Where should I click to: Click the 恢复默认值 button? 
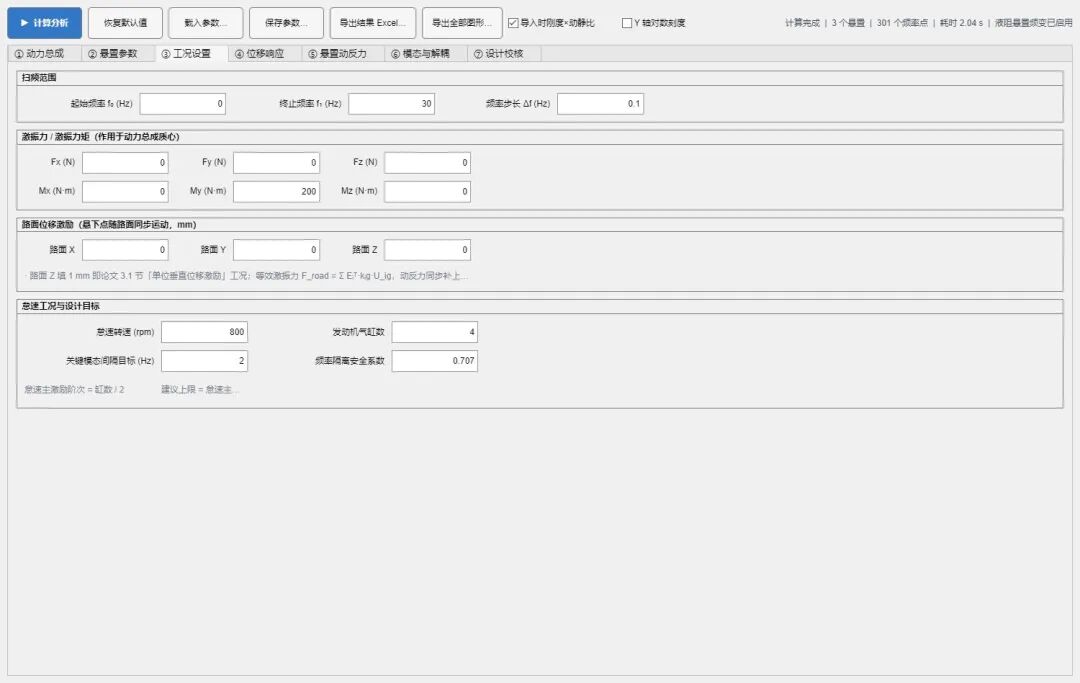click(x=125, y=23)
